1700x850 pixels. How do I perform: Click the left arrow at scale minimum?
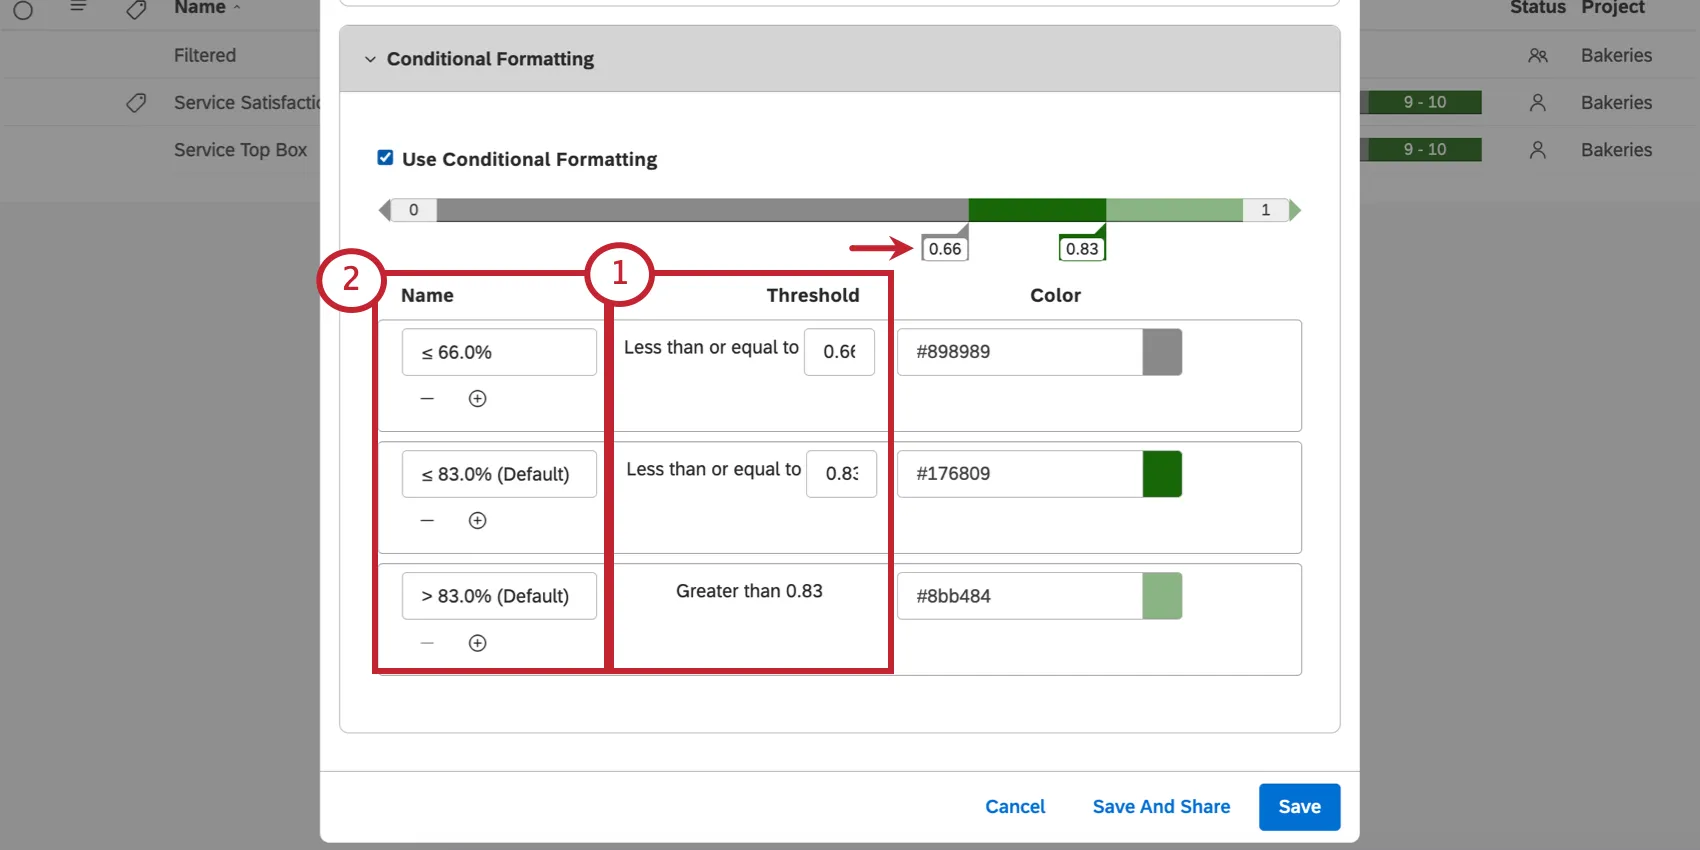pos(385,210)
